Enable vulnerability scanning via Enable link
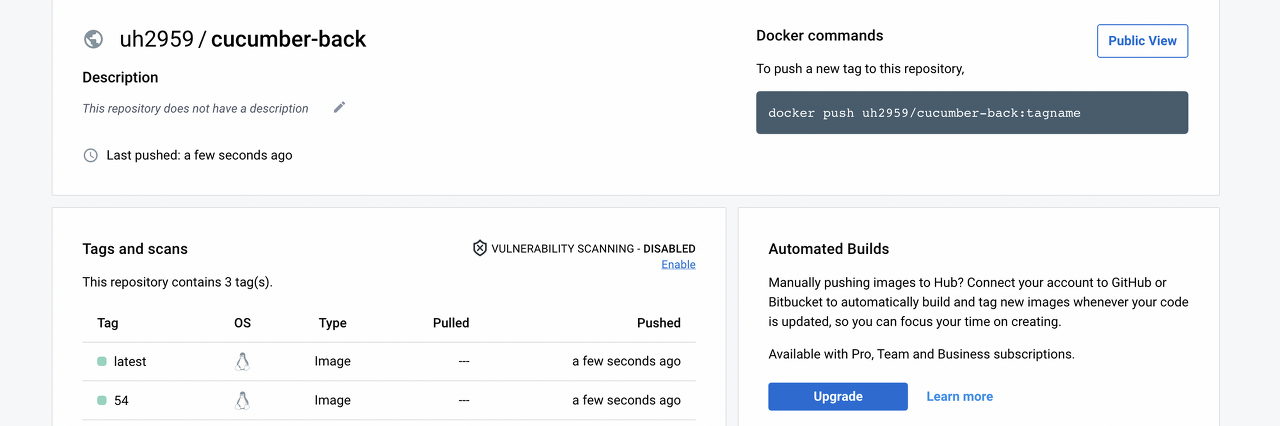1280x426 pixels. 678,265
